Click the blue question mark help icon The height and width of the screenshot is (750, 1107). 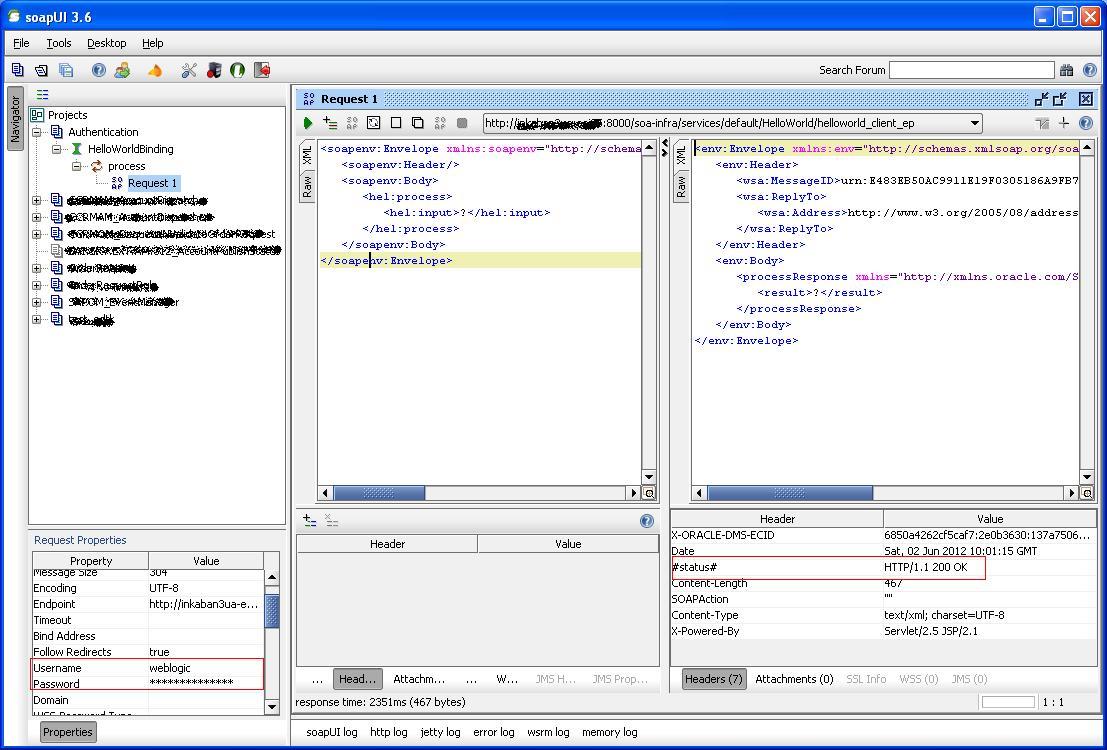coord(98,70)
